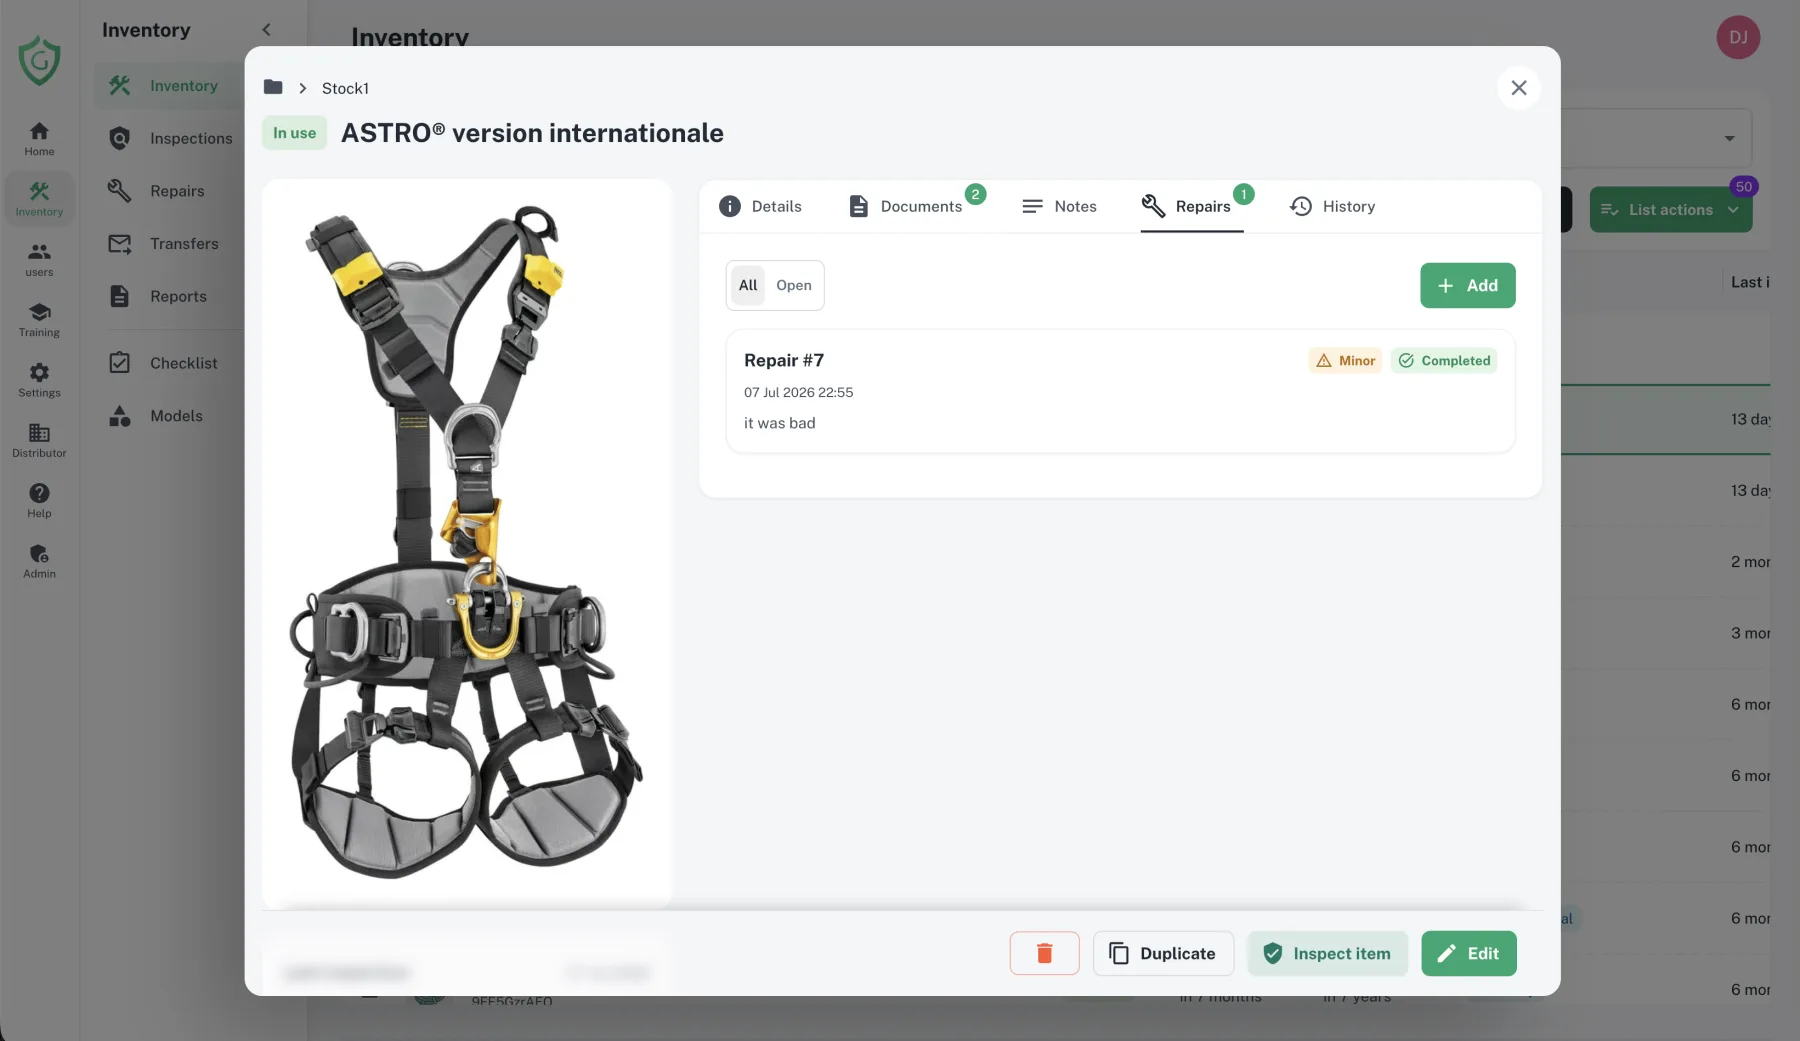1800x1041 pixels.
Task: Open Admin in left rail
Action: [39, 560]
